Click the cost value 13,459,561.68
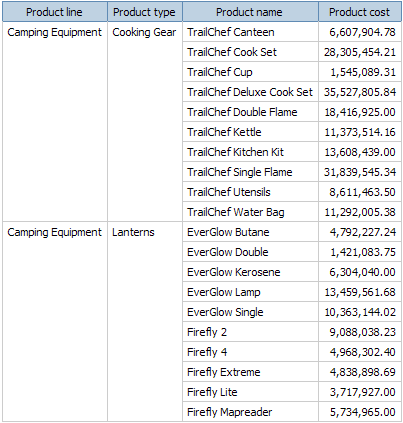This screenshot has width=403, height=423. (x=360, y=292)
